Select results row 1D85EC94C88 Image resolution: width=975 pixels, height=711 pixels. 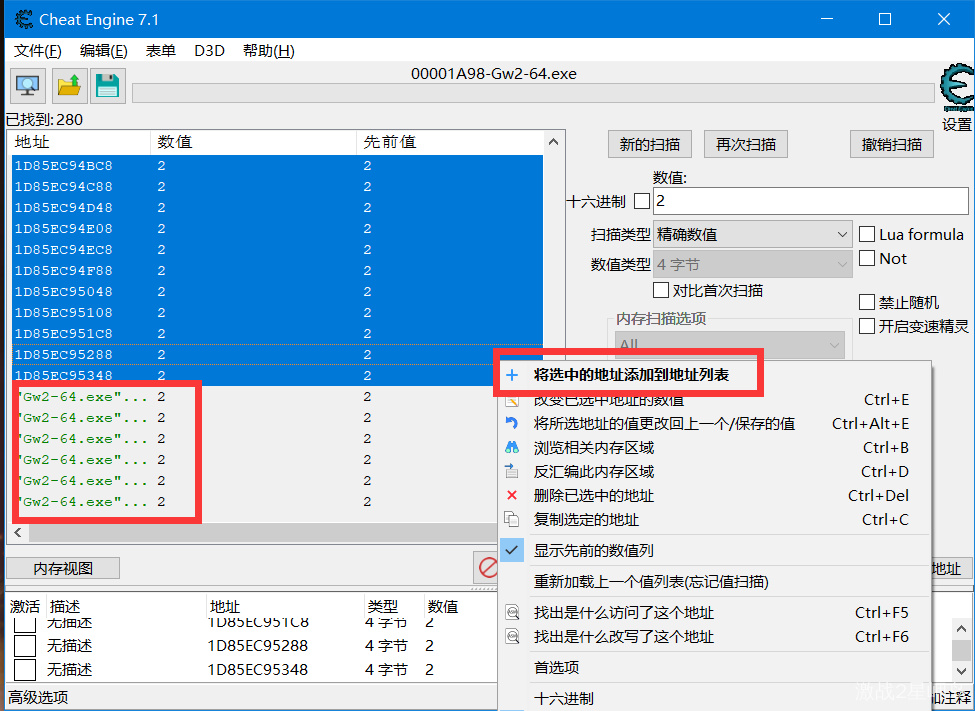tap(277, 187)
